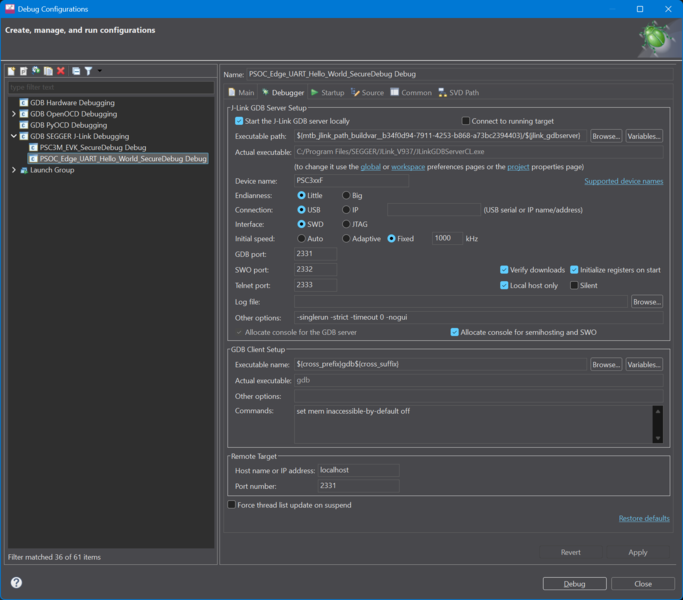Click the Commands scrollbar up arrow
This screenshot has height=600, width=683.
pyautogui.click(x=658, y=411)
